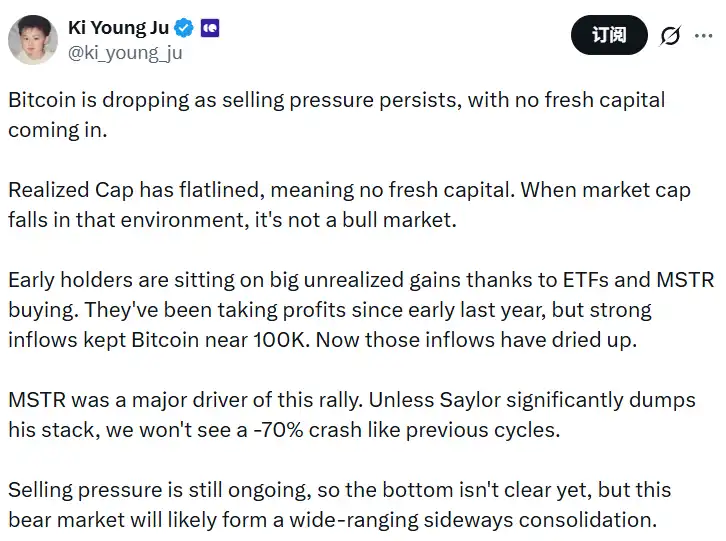The height and width of the screenshot is (541, 726).
Task: Click the CryptoQuant affiliation badge icon
Action: pos(209,28)
